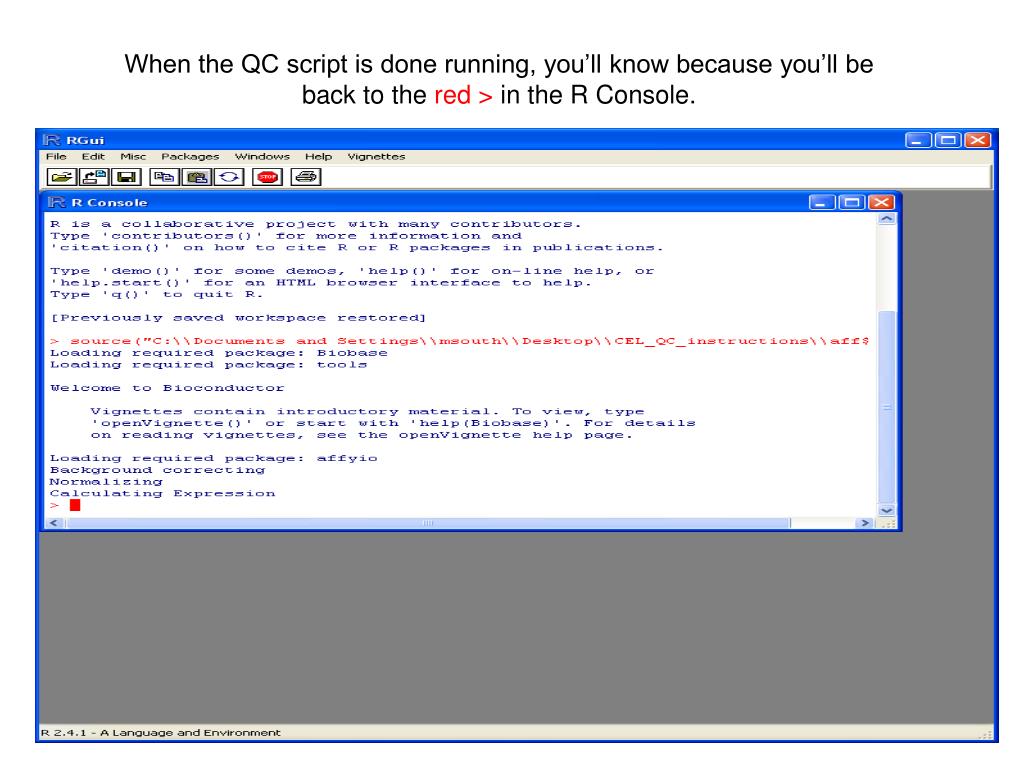This screenshot has height=768, width=1024.
Task: Click '[Previously saved workspace restored]' line
Action: coord(238,317)
